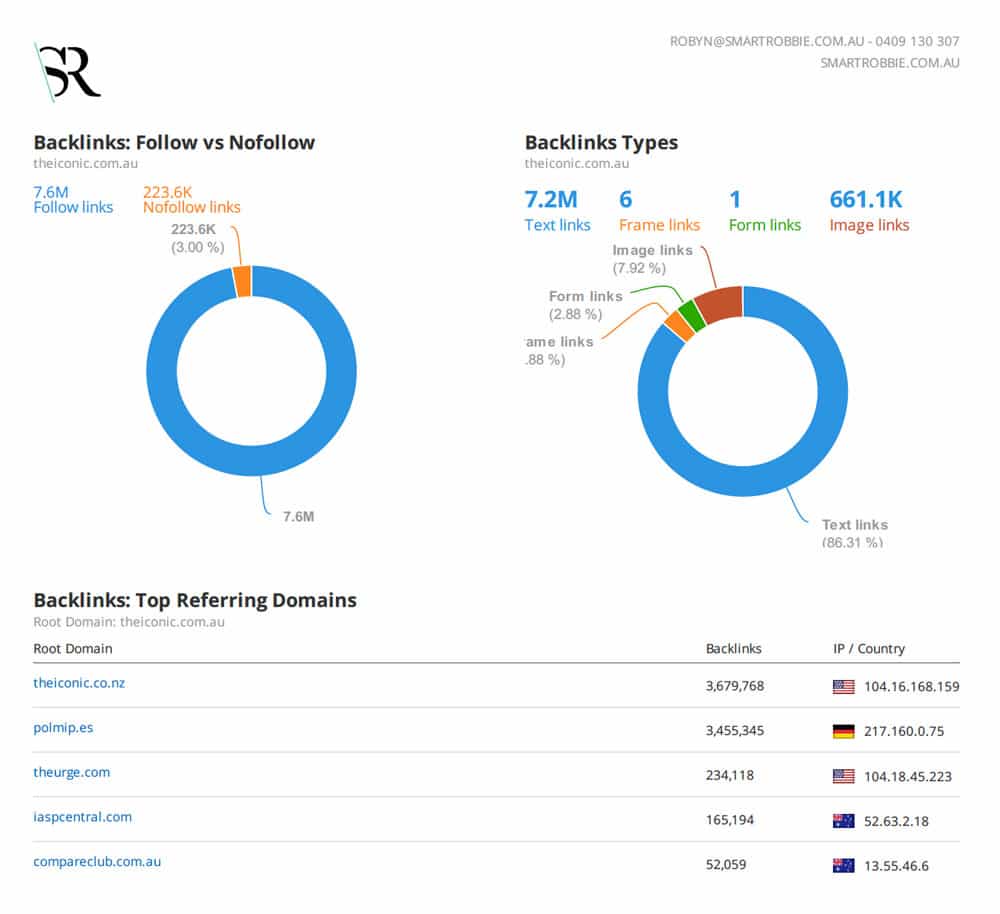The image size is (1000, 914).
Task: Click the 3,679,768 backlinks value
Action: [735, 686]
